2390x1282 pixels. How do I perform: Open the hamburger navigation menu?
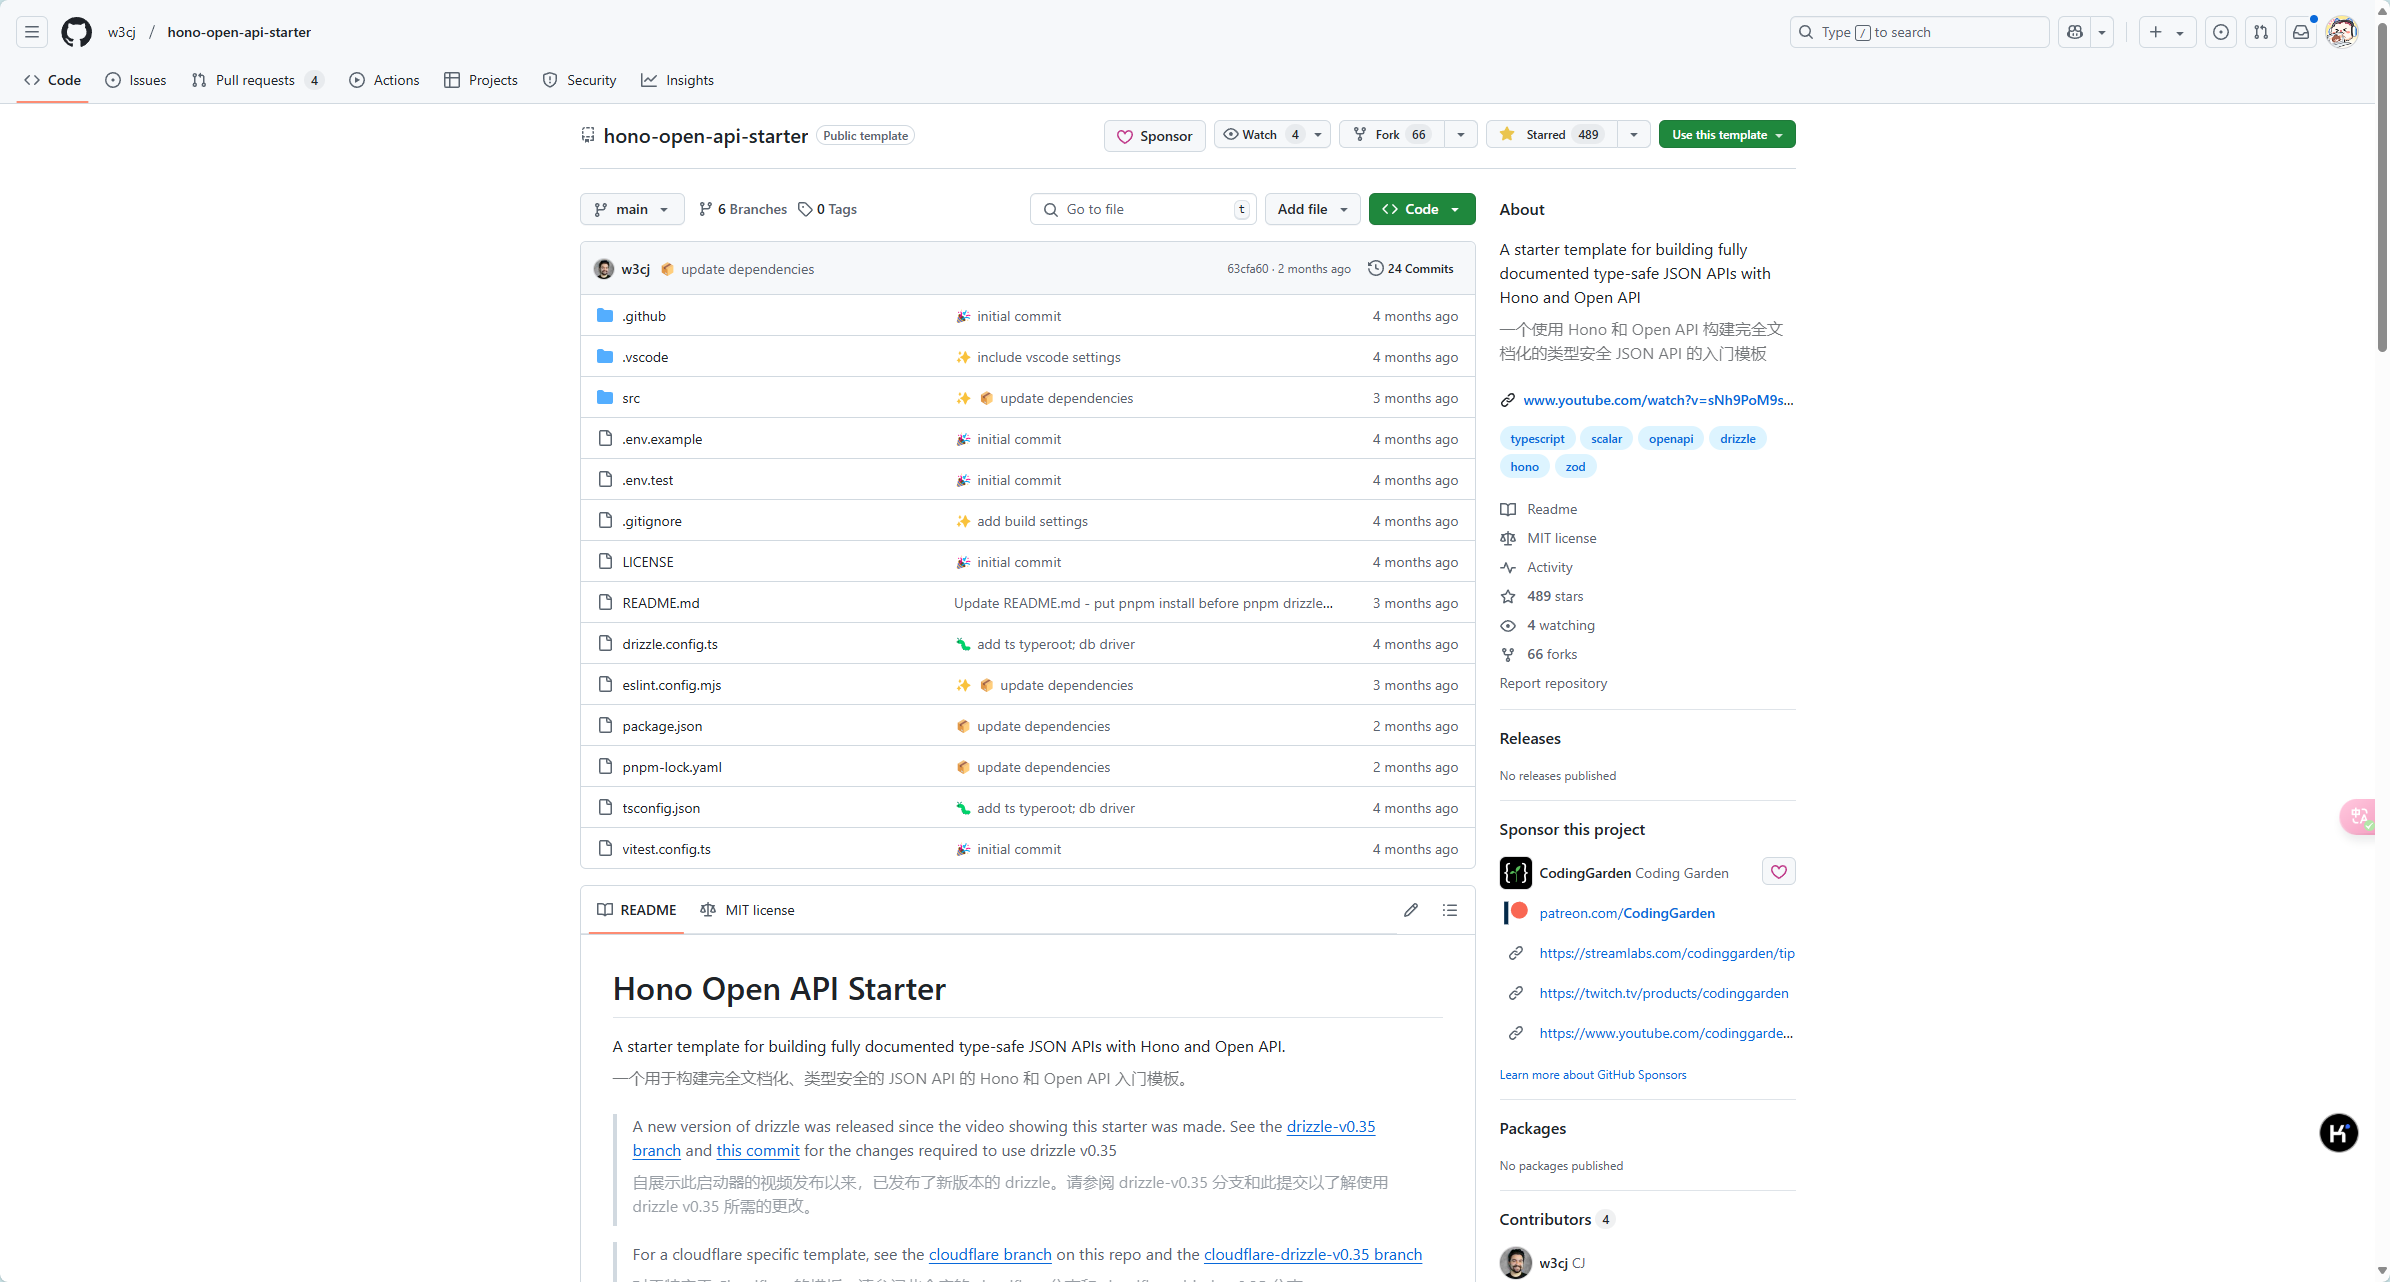coord(32,32)
